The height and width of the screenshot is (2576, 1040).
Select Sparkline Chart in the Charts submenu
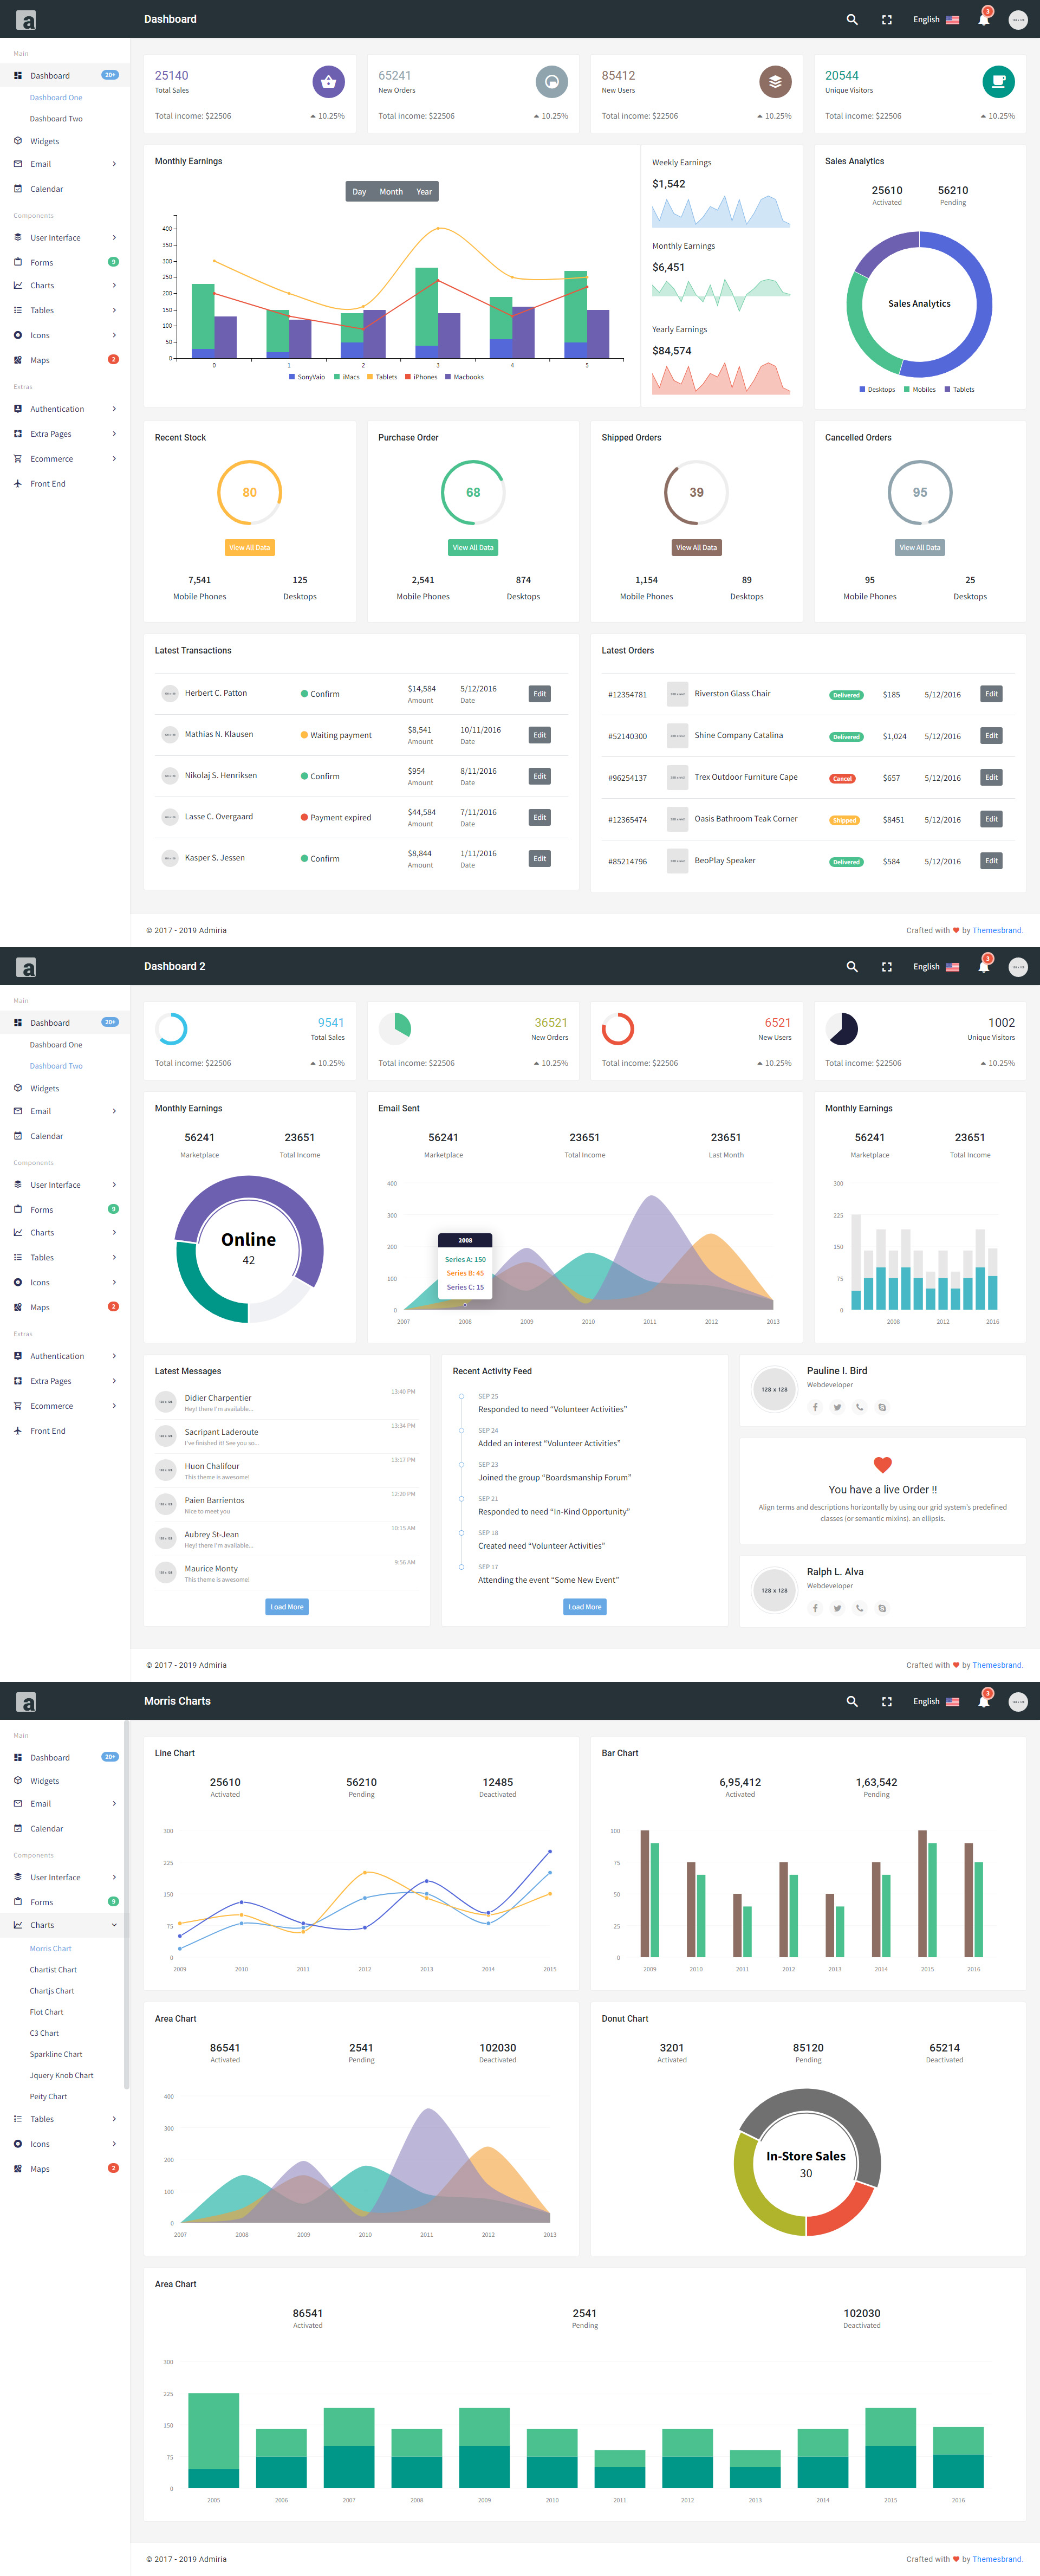point(56,2054)
